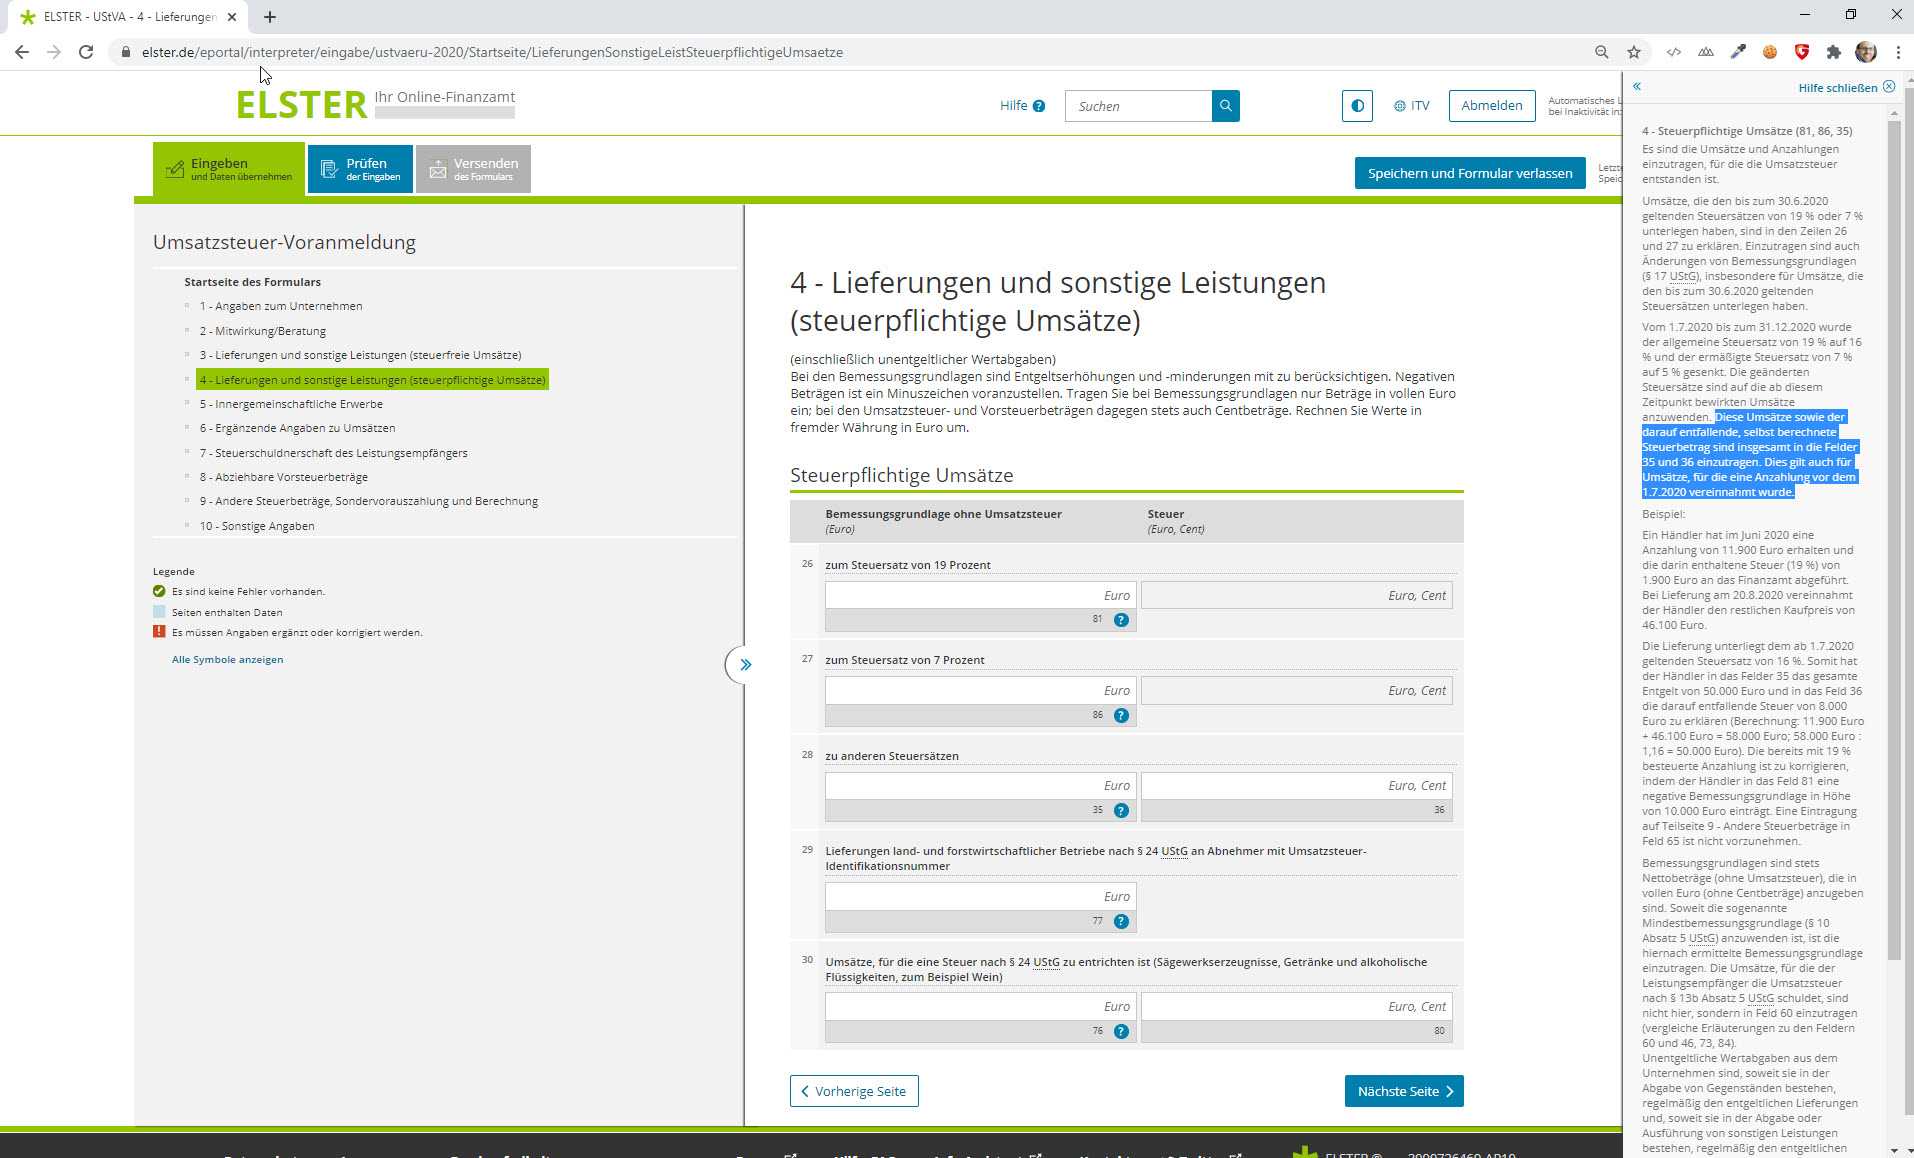This screenshot has height=1158, width=1914.
Task: Click Speichern und Formular verlassen button
Action: point(1469,173)
